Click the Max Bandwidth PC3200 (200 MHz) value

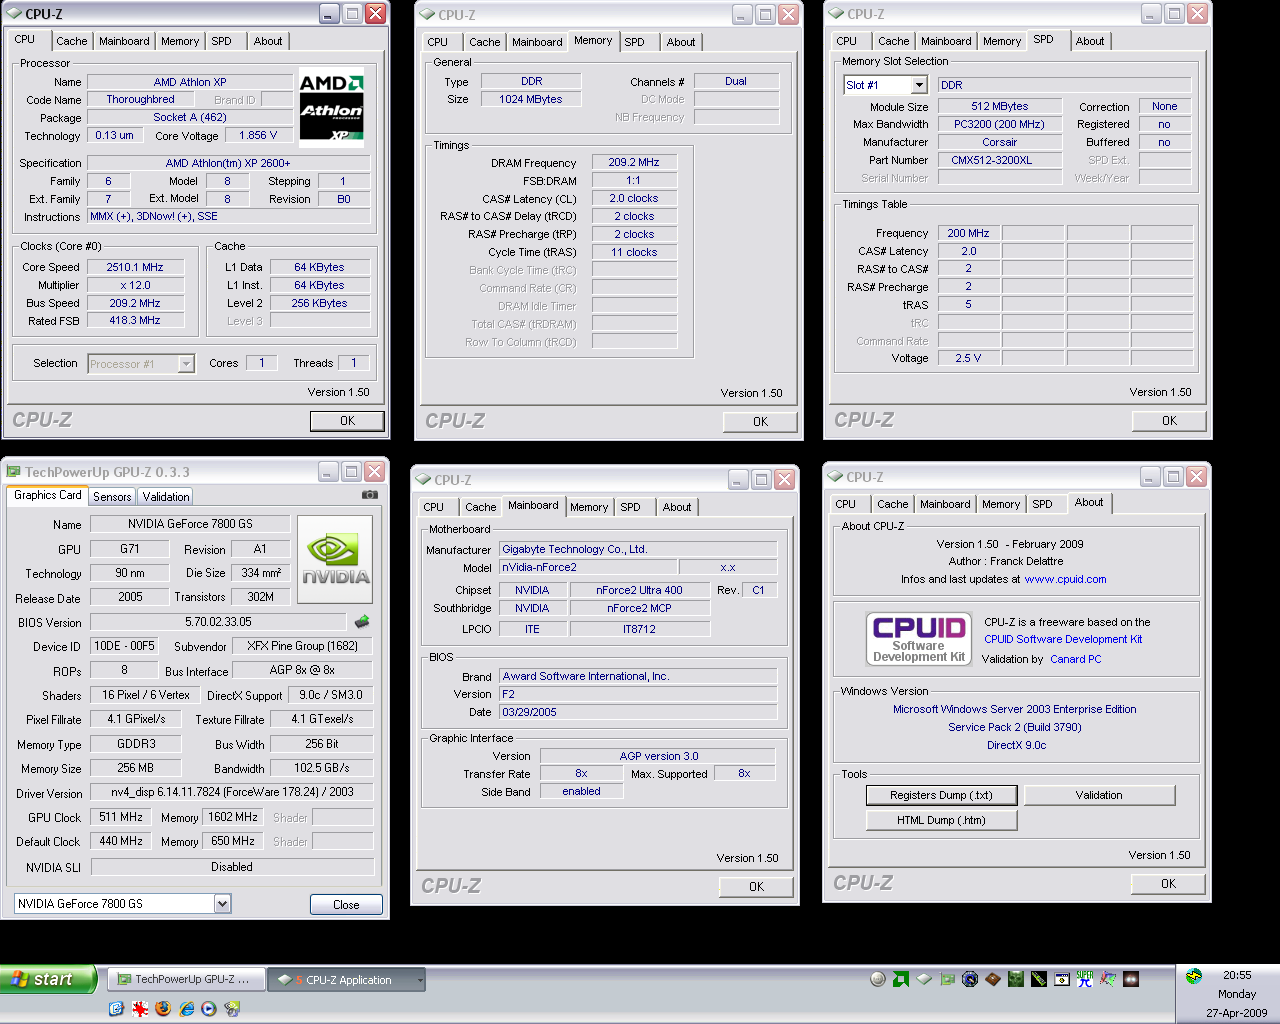999,124
